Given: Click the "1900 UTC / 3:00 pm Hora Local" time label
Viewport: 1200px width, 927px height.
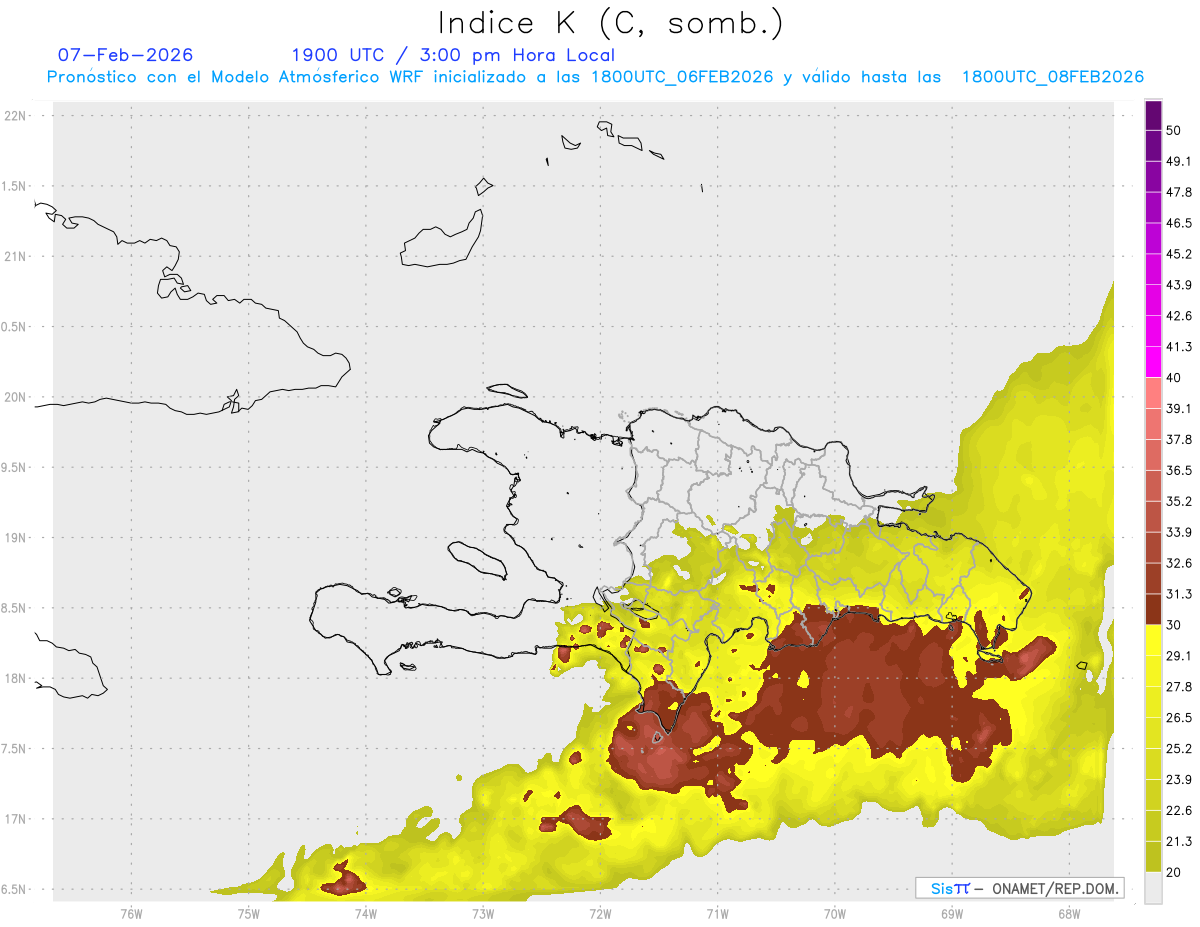Looking at the screenshot, I should (453, 55).
